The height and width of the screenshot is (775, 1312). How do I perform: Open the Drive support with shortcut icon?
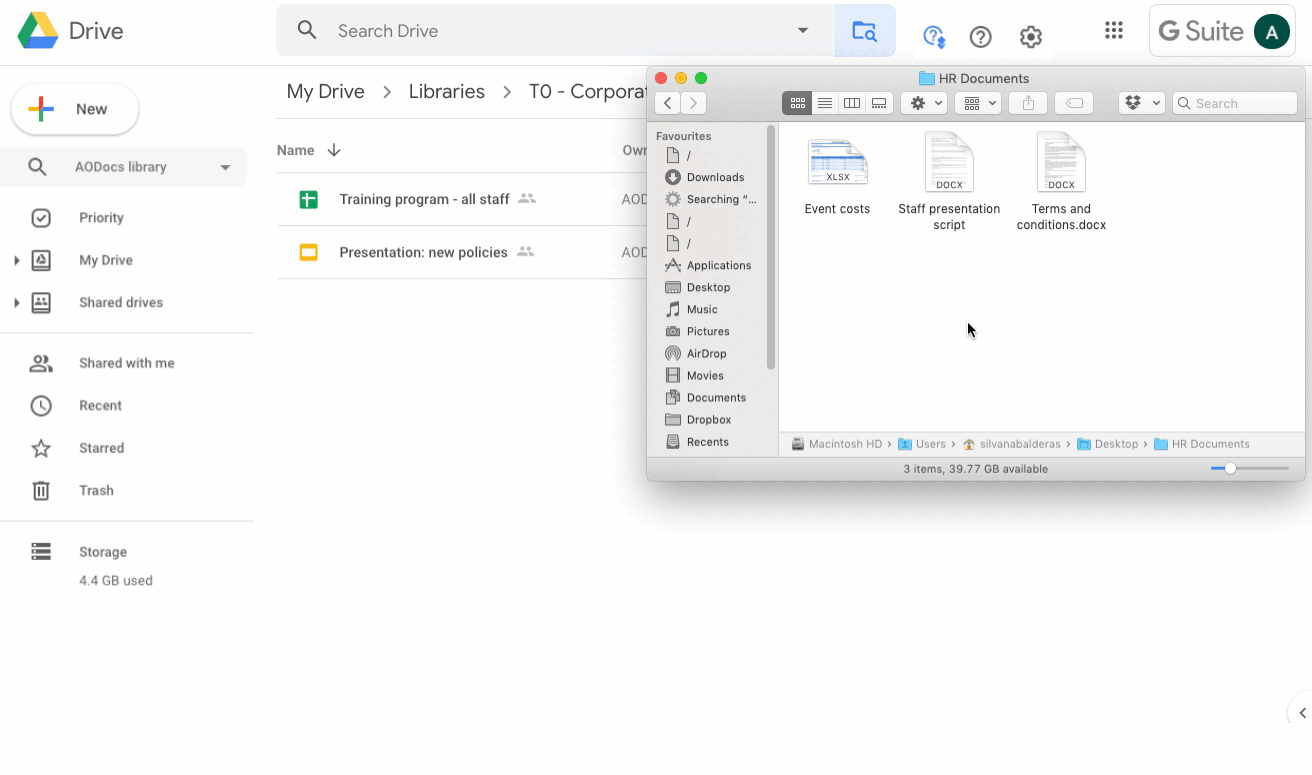[x=933, y=36]
